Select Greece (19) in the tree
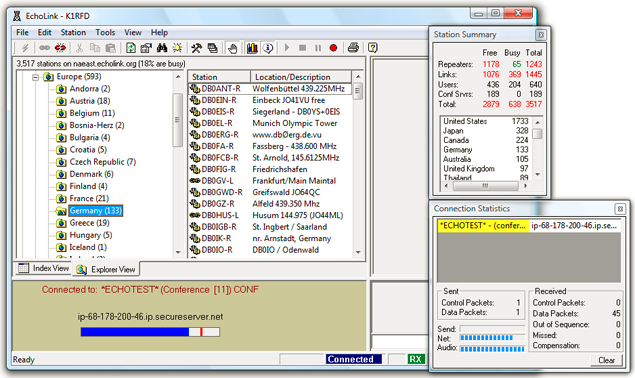The height and width of the screenshot is (378, 635). [x=89, y=223]
